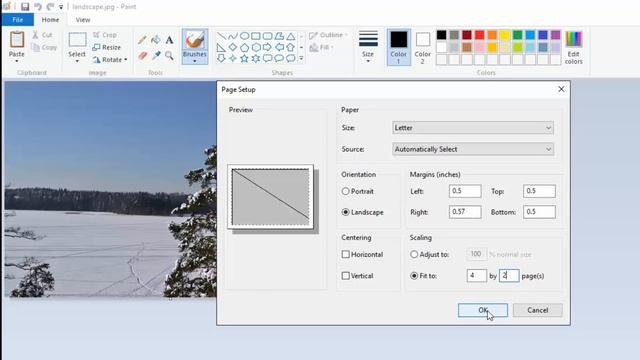Select Color 2 background button

tap(422, 47)
